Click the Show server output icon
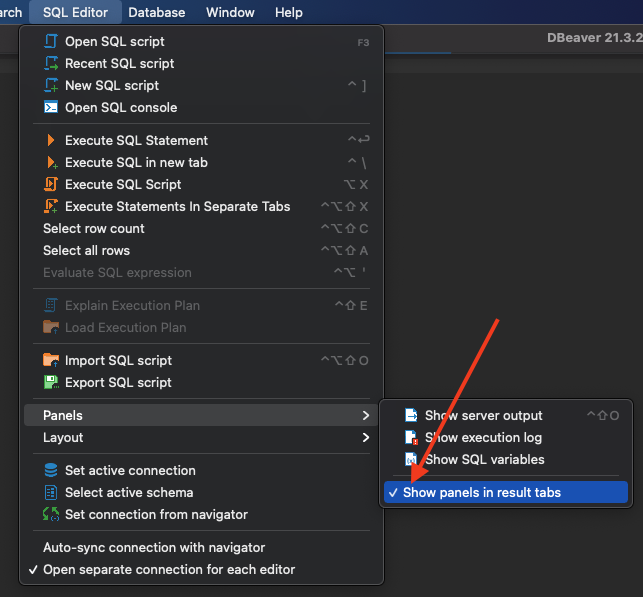This screenshot has height=597, width=643. click(411, 415)
